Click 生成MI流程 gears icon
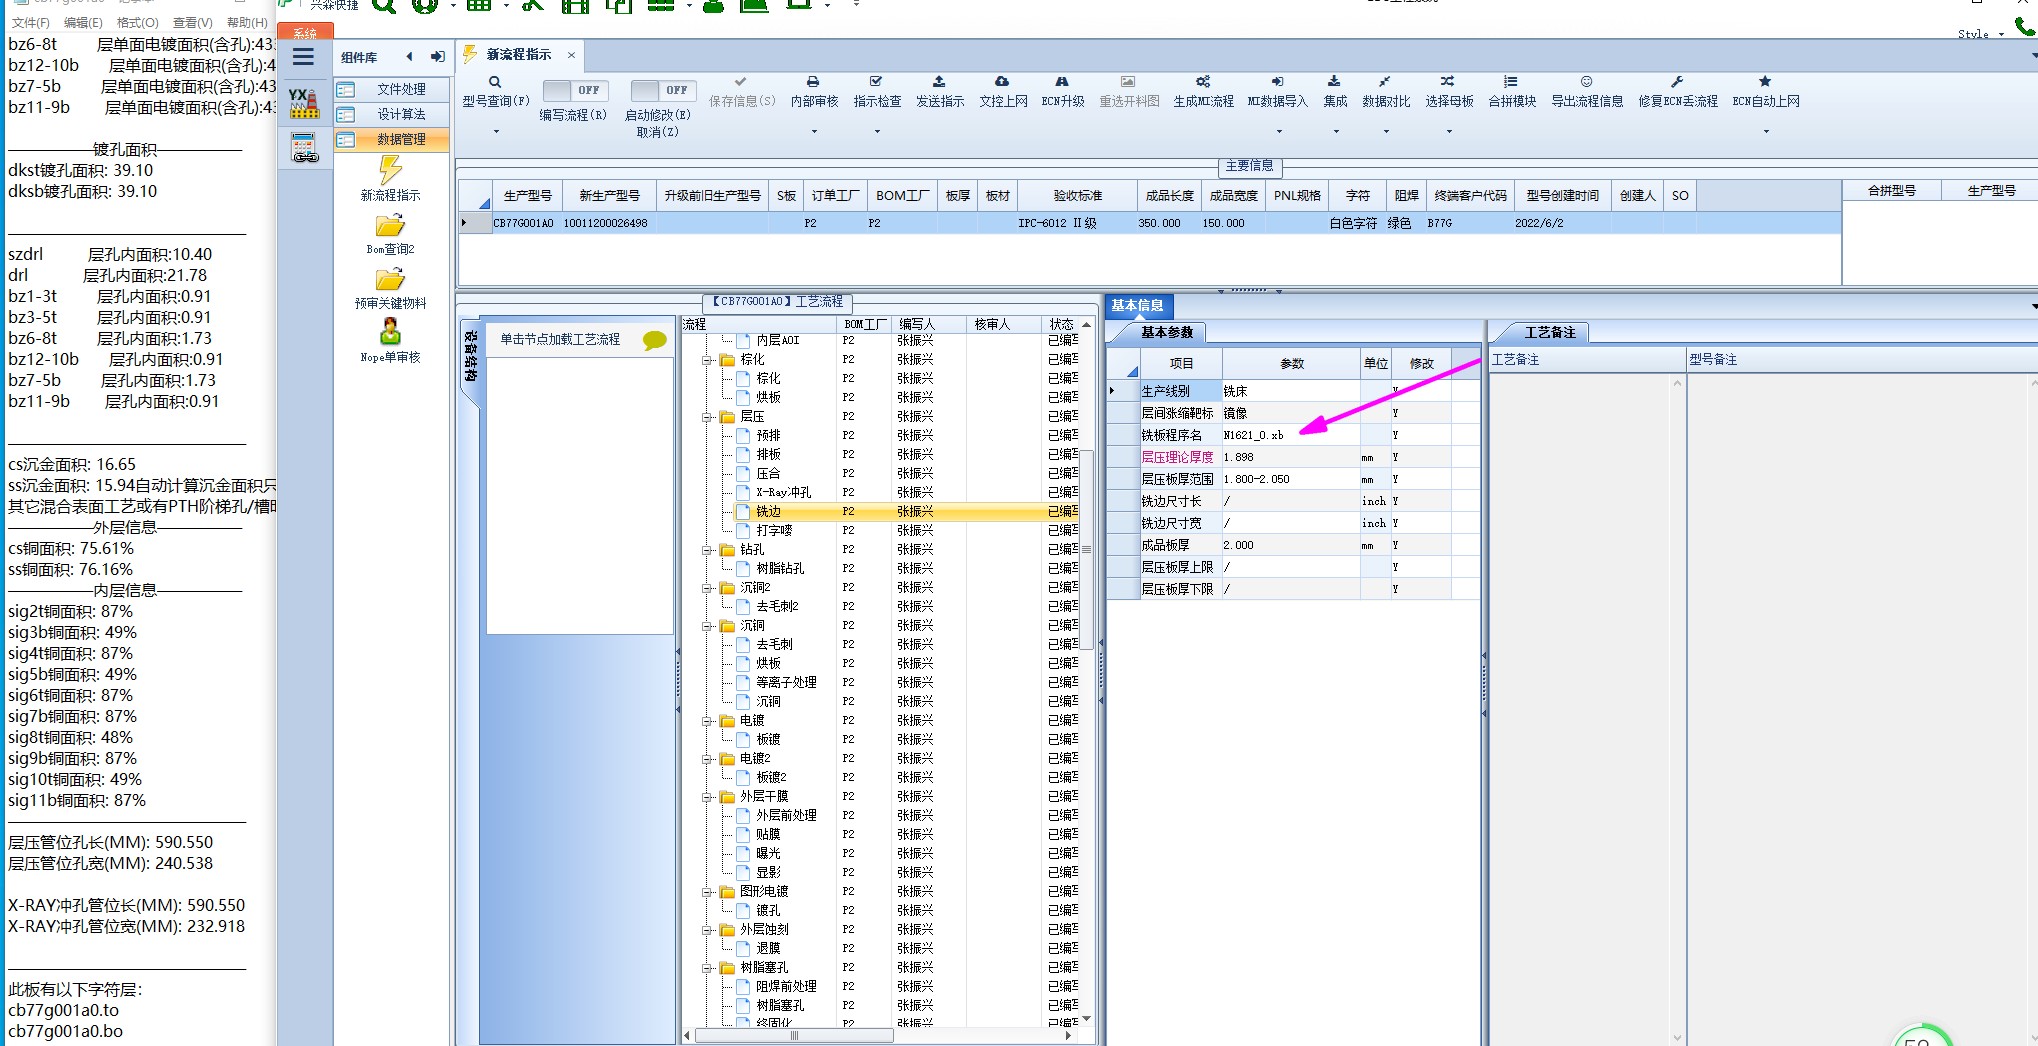Screen dimensions: 2038x1046 click(x=1203, y=82)
